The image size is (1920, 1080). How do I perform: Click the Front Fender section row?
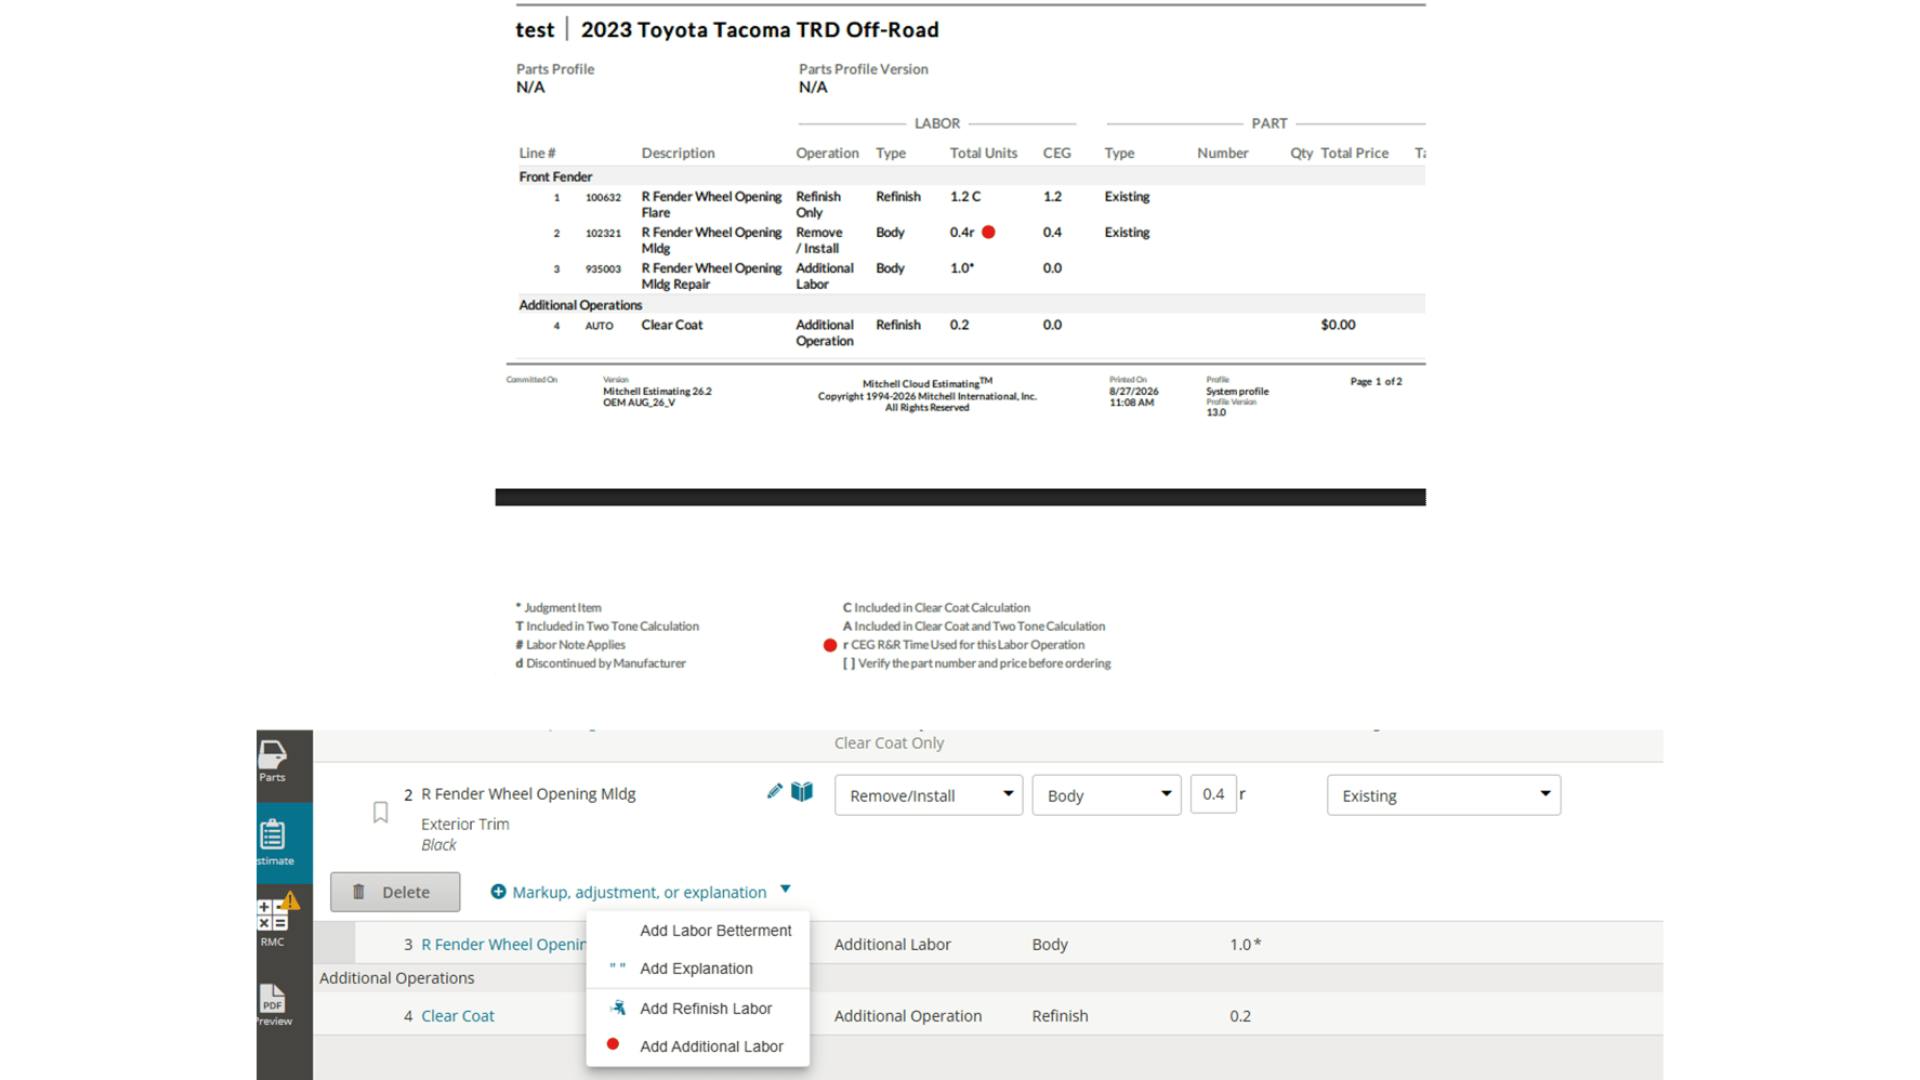(x=970, y=177)
